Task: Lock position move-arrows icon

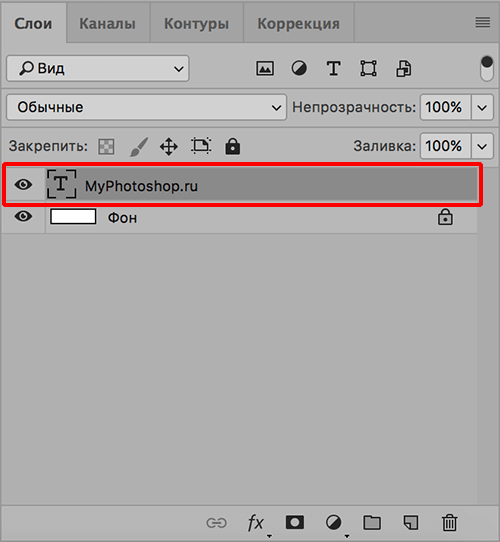Action: (169, 147)
